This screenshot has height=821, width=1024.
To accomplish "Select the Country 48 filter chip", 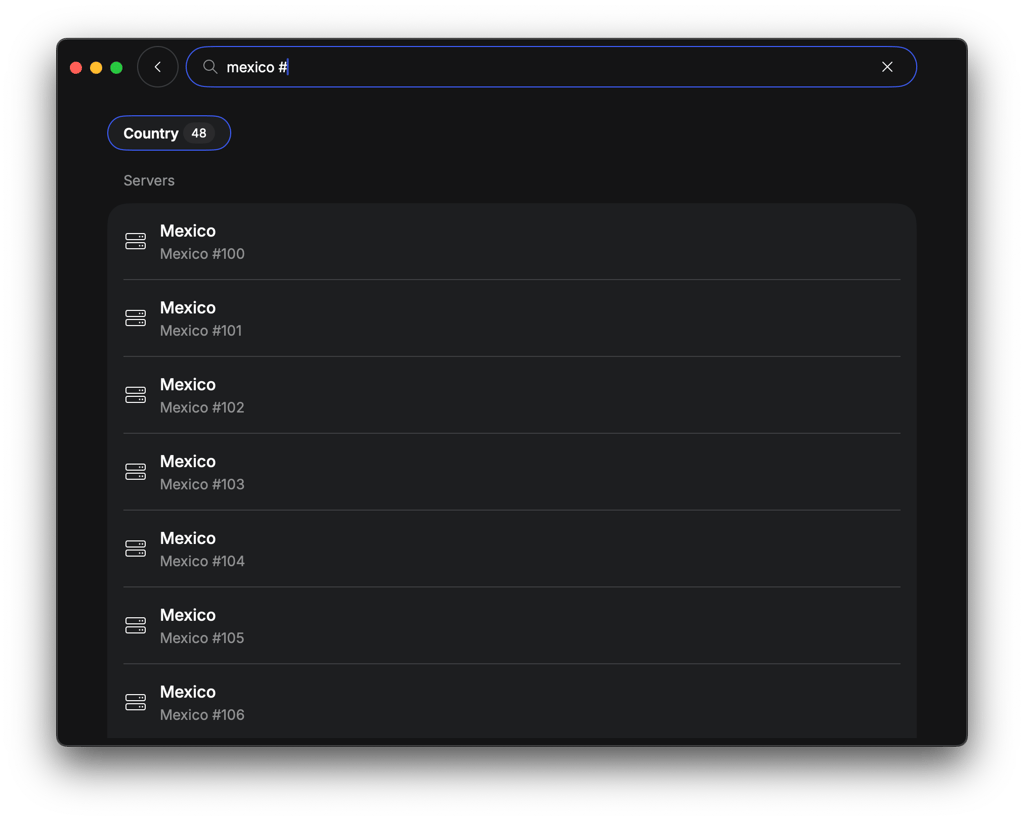I will coord(169,133).
